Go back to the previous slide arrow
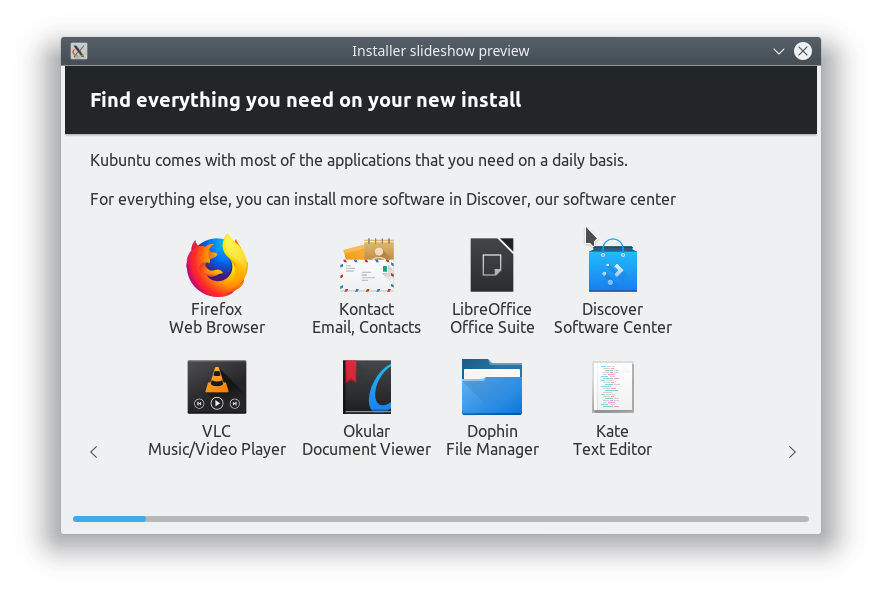 94,452
